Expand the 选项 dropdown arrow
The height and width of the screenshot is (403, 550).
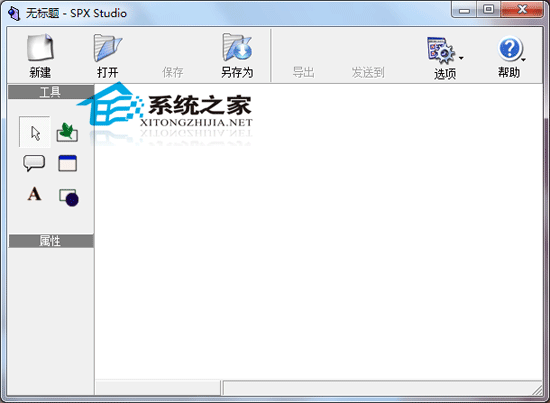[461, 58]
